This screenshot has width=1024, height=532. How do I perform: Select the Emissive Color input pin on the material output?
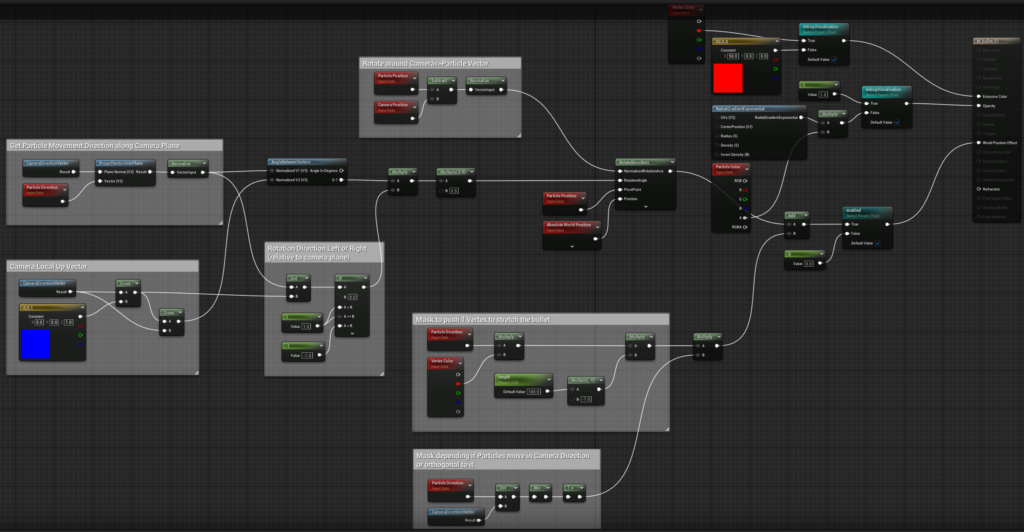978,96
